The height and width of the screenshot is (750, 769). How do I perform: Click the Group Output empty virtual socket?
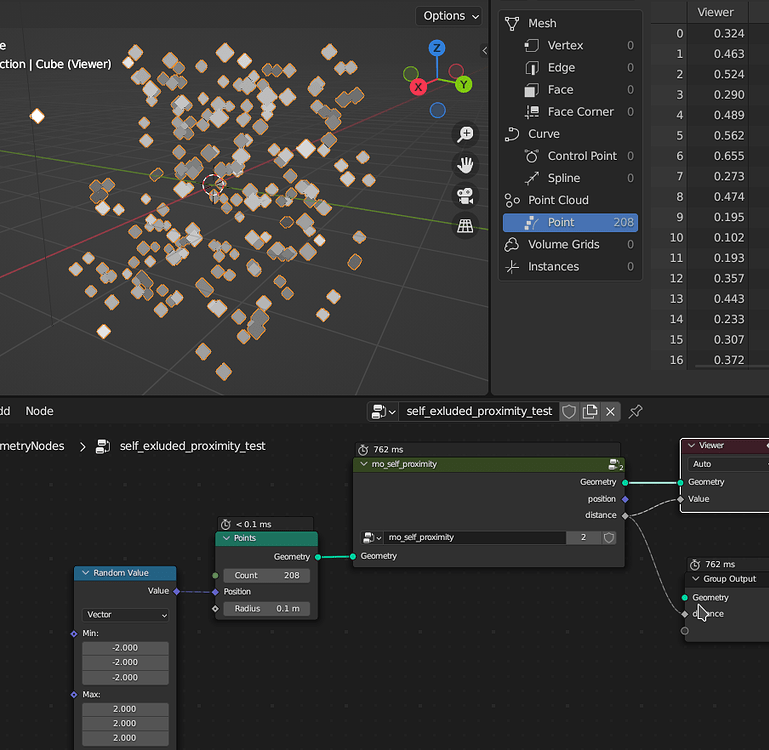coord(685,631)
